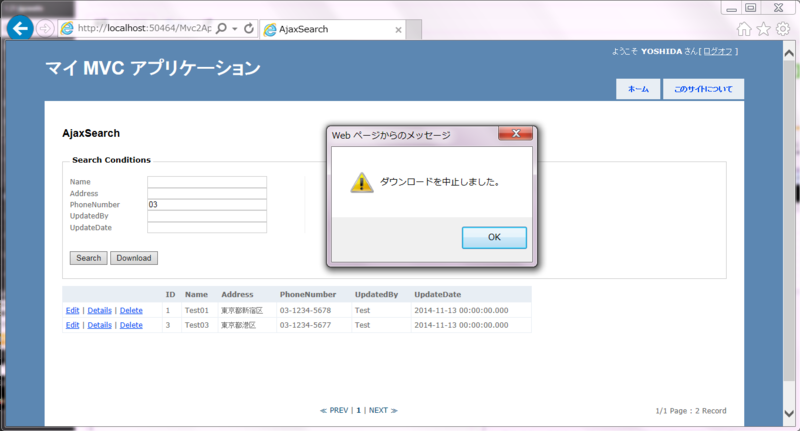Click Delete link for Test01 row

pos(131,311)
